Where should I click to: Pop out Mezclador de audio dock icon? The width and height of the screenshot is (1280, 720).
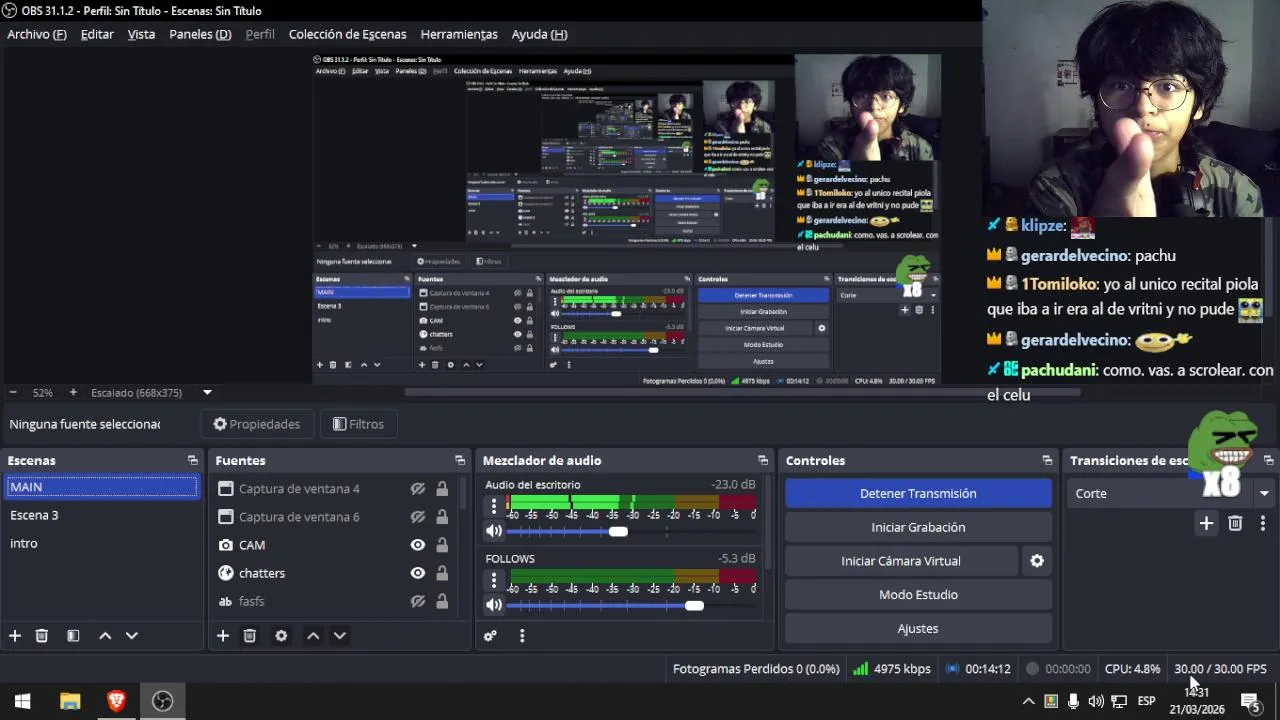[x=763, y=460]
